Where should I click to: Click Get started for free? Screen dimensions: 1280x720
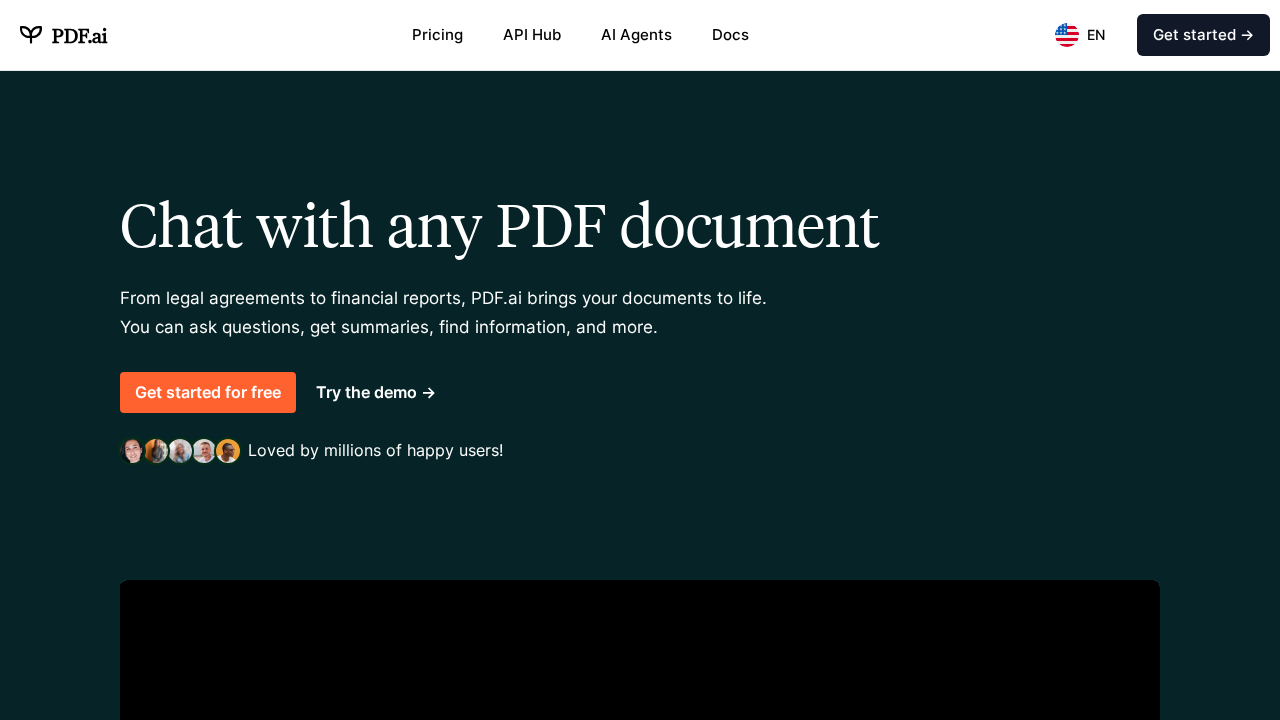[x=208, y=391]
